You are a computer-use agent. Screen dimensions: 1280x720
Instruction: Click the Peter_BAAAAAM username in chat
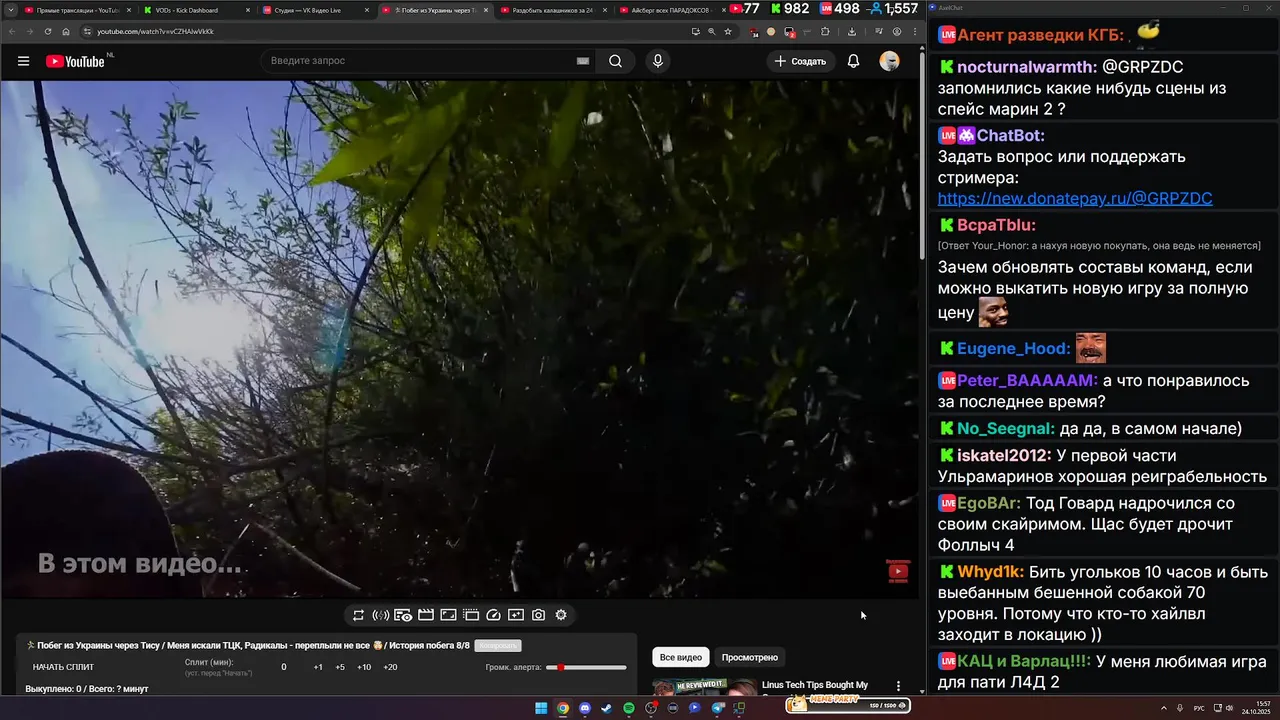[x=1027, y=381]
